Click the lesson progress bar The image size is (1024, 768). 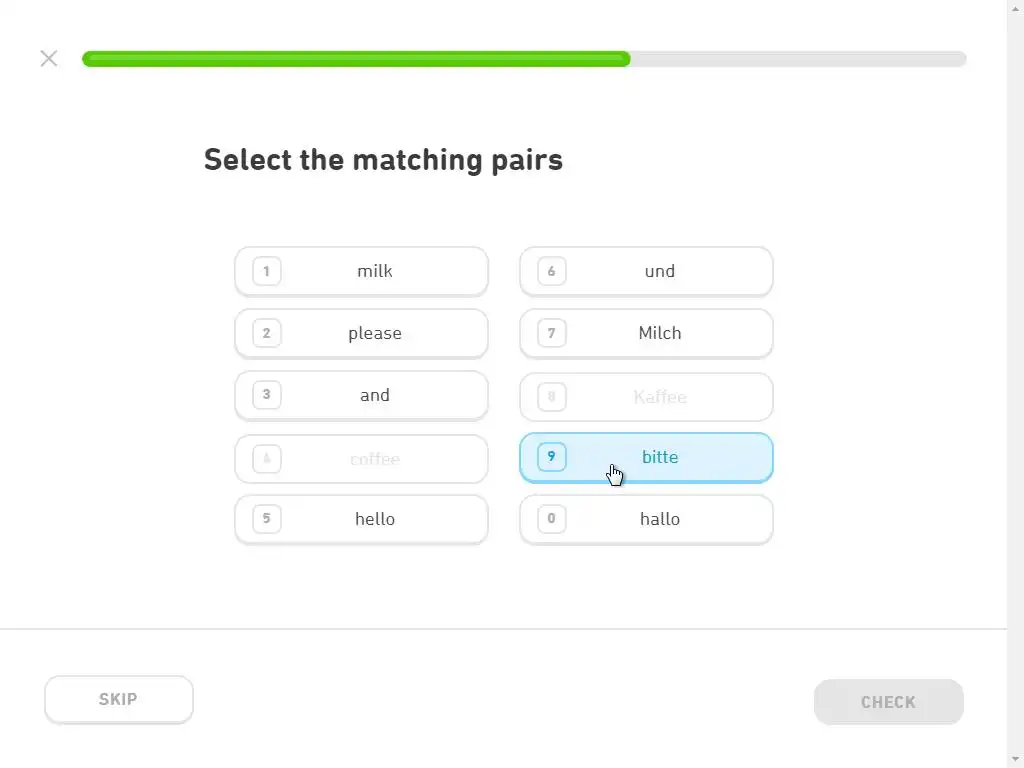[x=524, y=59]
